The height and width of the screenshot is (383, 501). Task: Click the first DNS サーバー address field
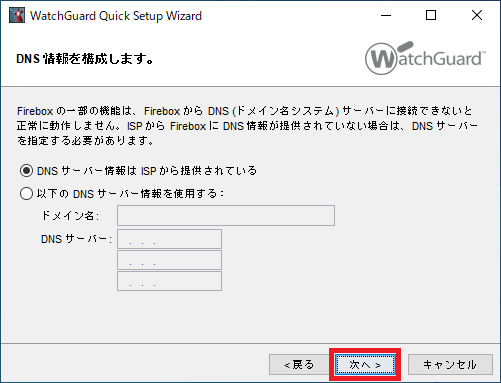tap(169, 239)
